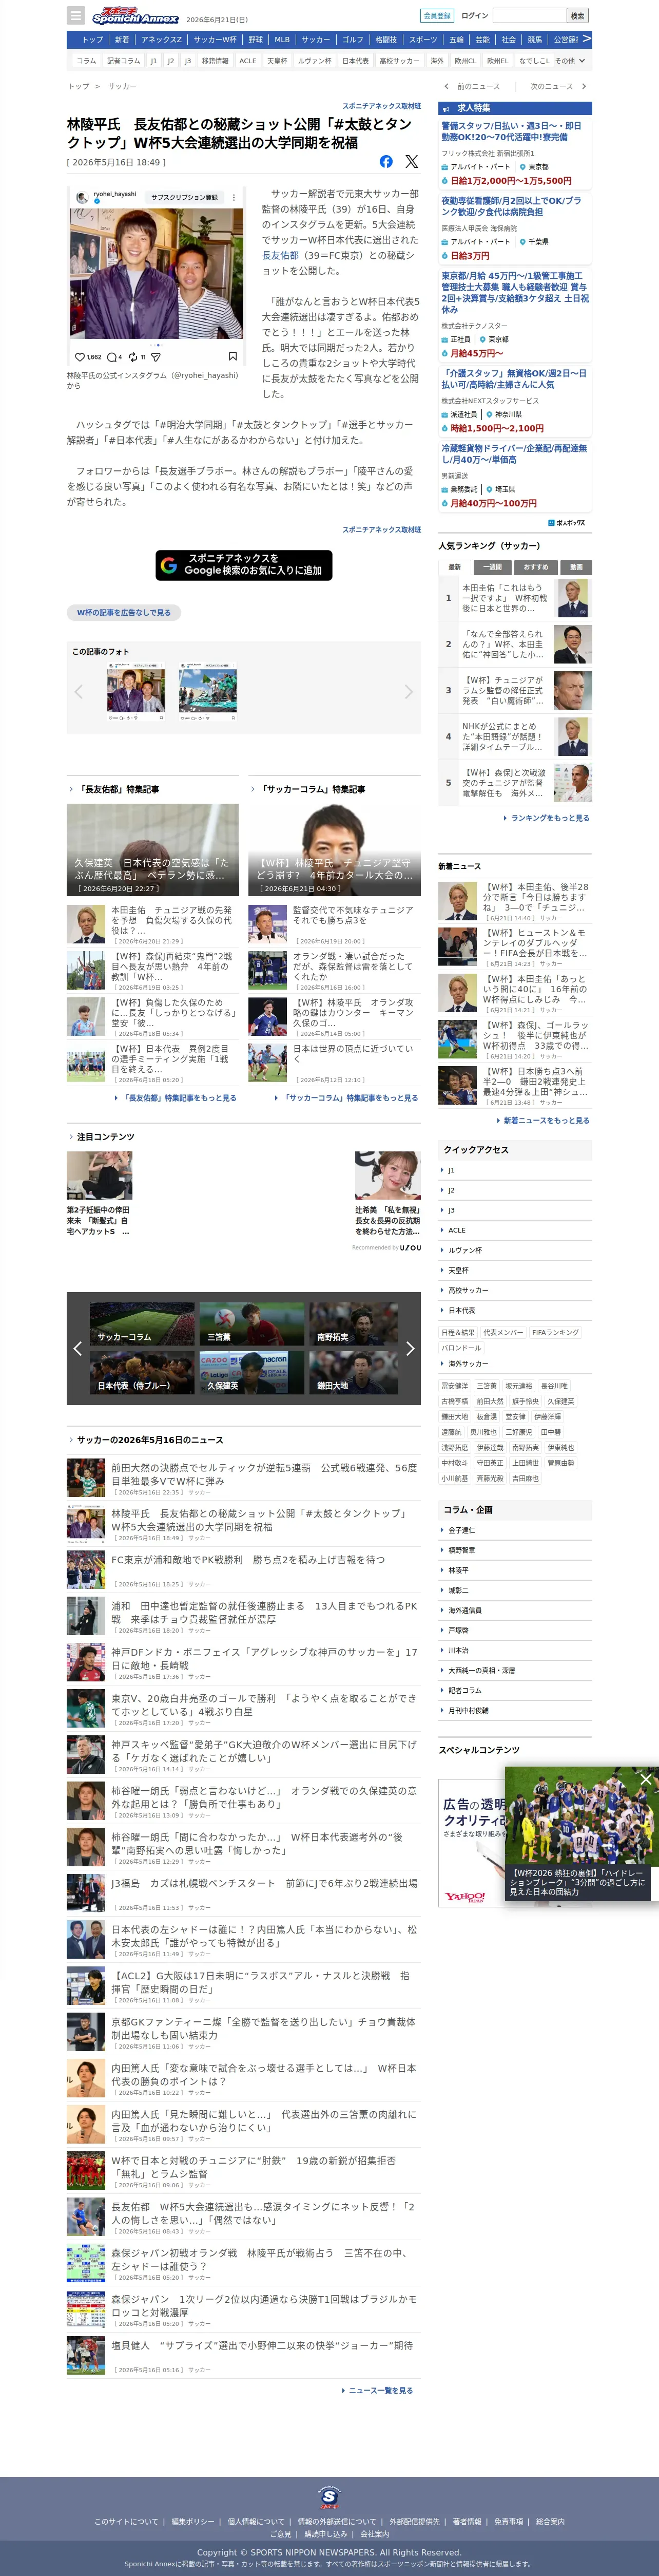Image resolution: width=659 pixels, height=2576 pixels.
Task: Open the ゴルフ main menu item
Action: point(353,40)
